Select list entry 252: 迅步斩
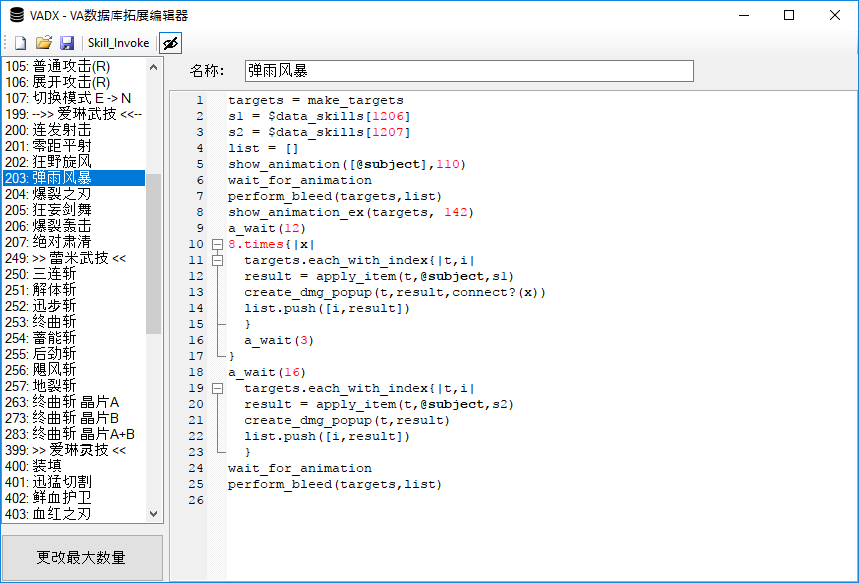Viewport: 859px width, 583px height. click(74, 306)
